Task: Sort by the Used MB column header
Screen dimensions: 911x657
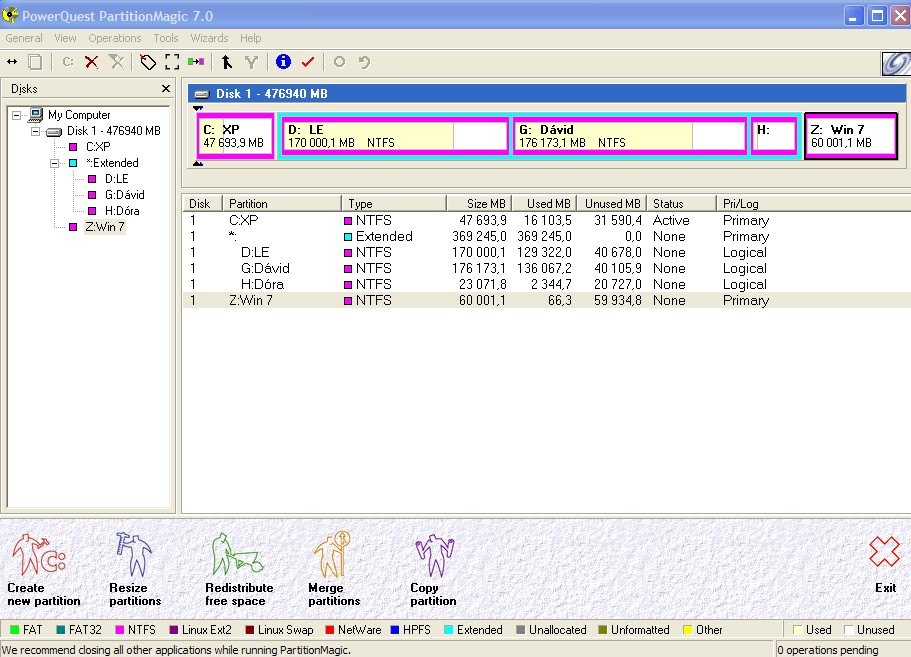Action: [545, 203]
